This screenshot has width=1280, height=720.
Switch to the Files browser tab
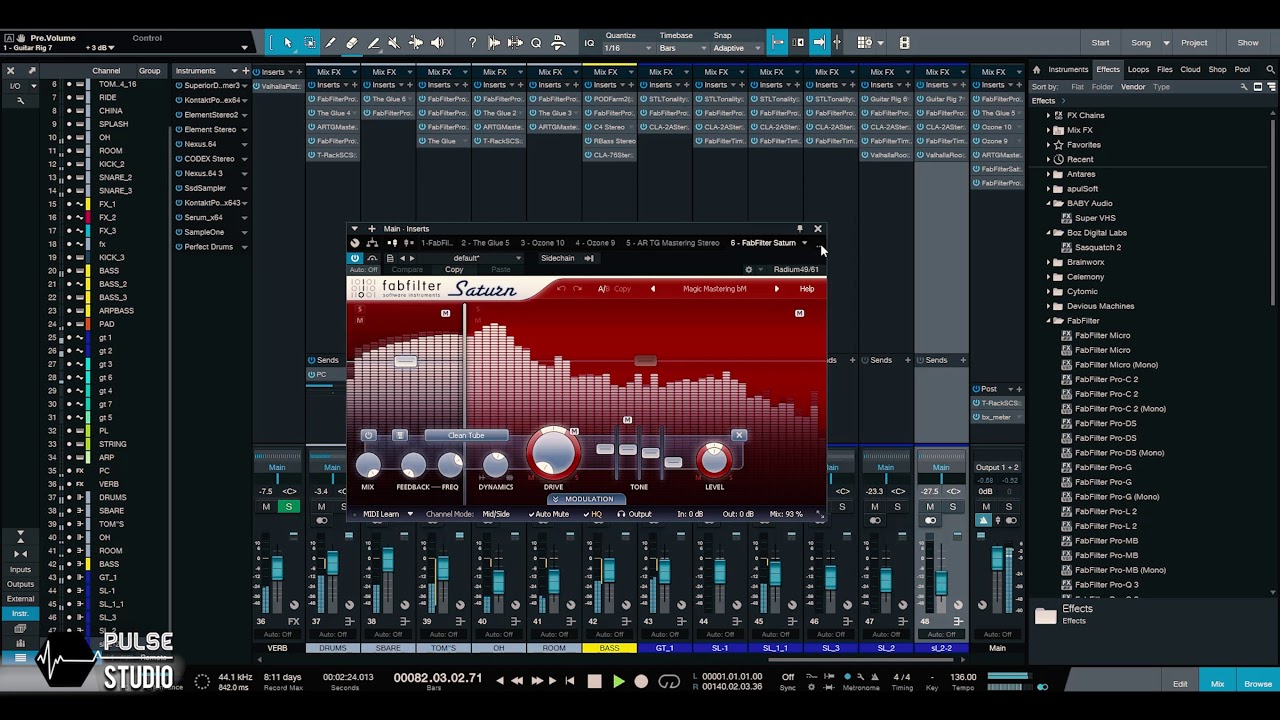click(1165, 70)
